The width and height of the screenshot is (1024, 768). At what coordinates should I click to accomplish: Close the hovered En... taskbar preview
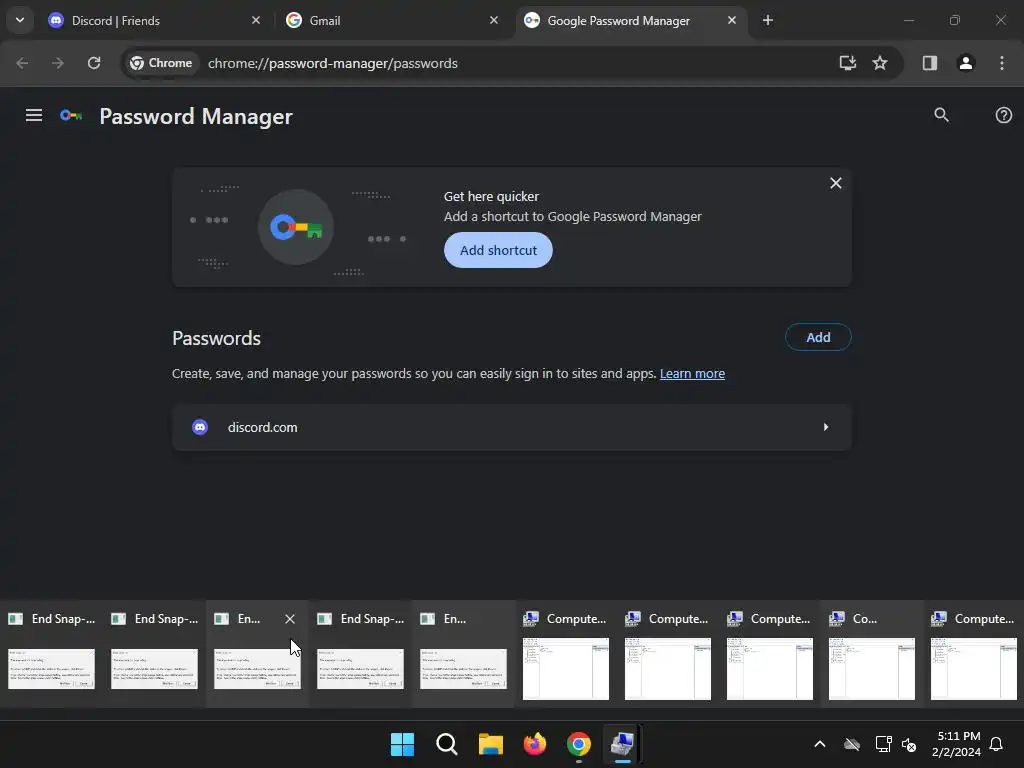click(290, 618)
